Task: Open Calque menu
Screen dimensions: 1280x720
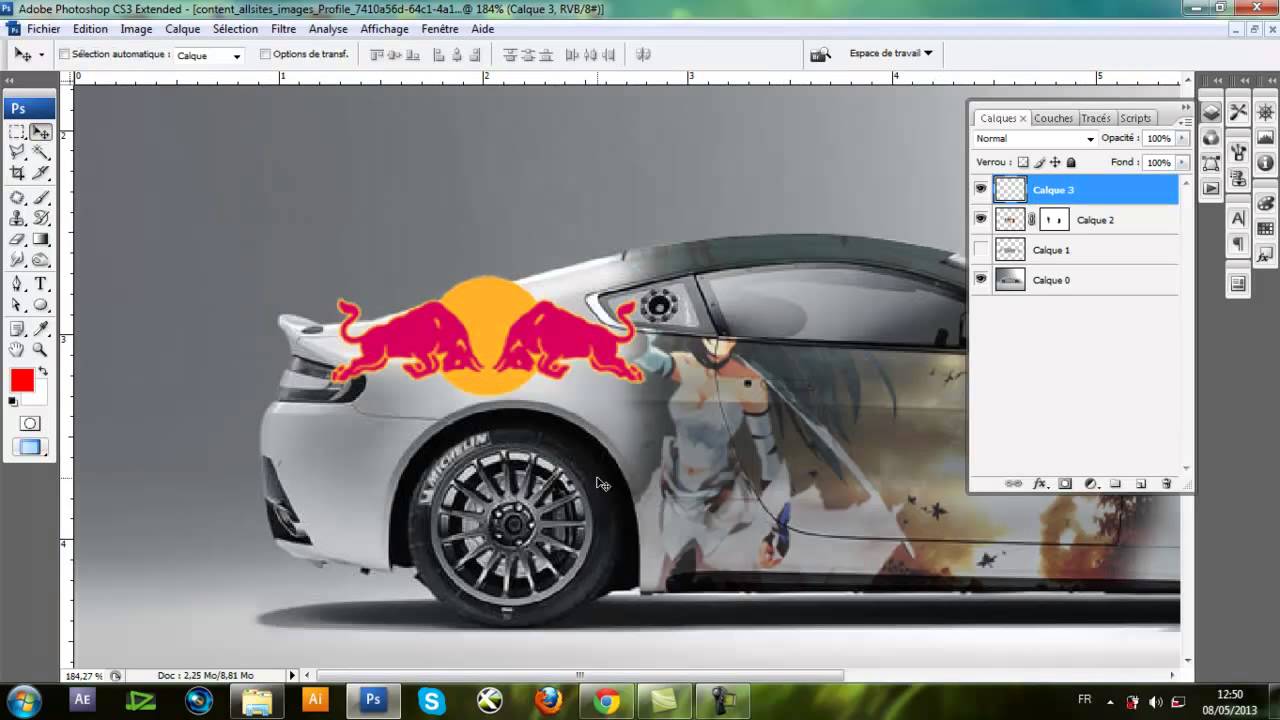Action: pyautogui.click(x=183, y=29)
